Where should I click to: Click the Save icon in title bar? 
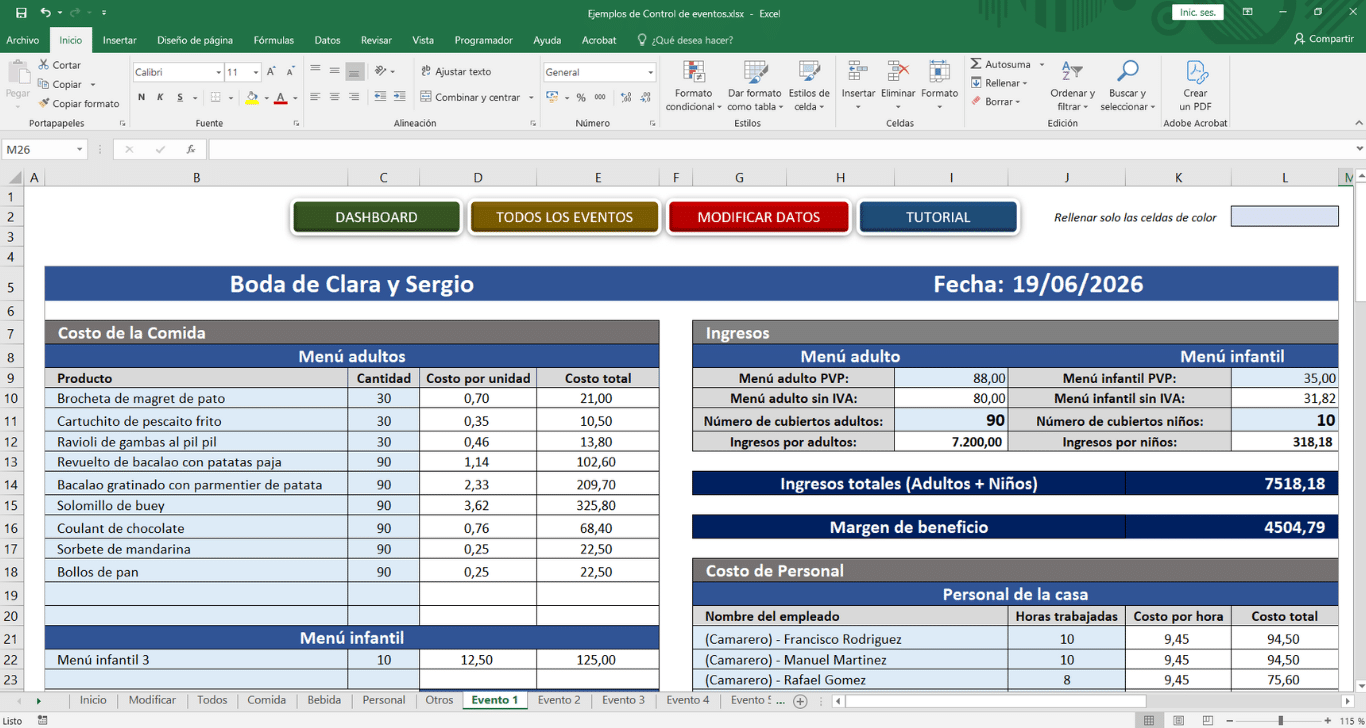[21, 13]
